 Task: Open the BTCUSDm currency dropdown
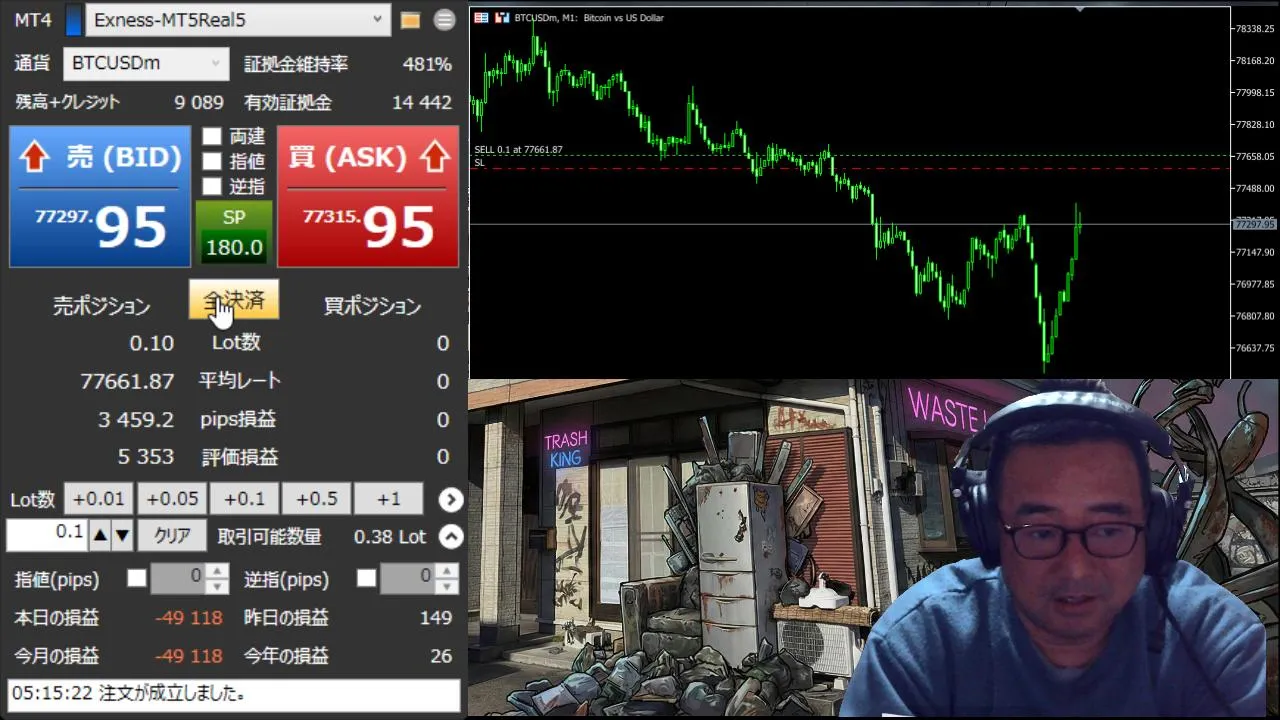[x=146, y=63]
